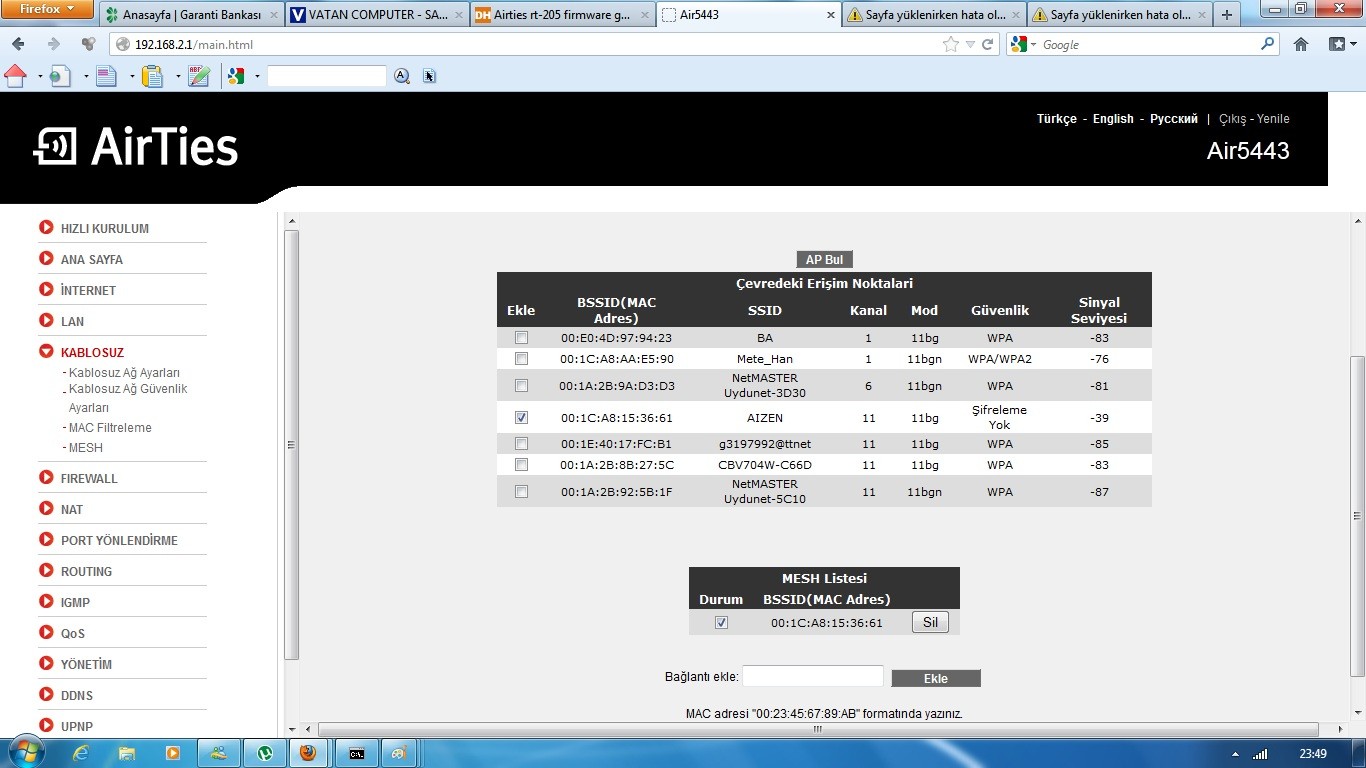This screenshot has height=768, width=1366.
Task: Click the browser forward arrow
Action: click(x=53, y=44)
